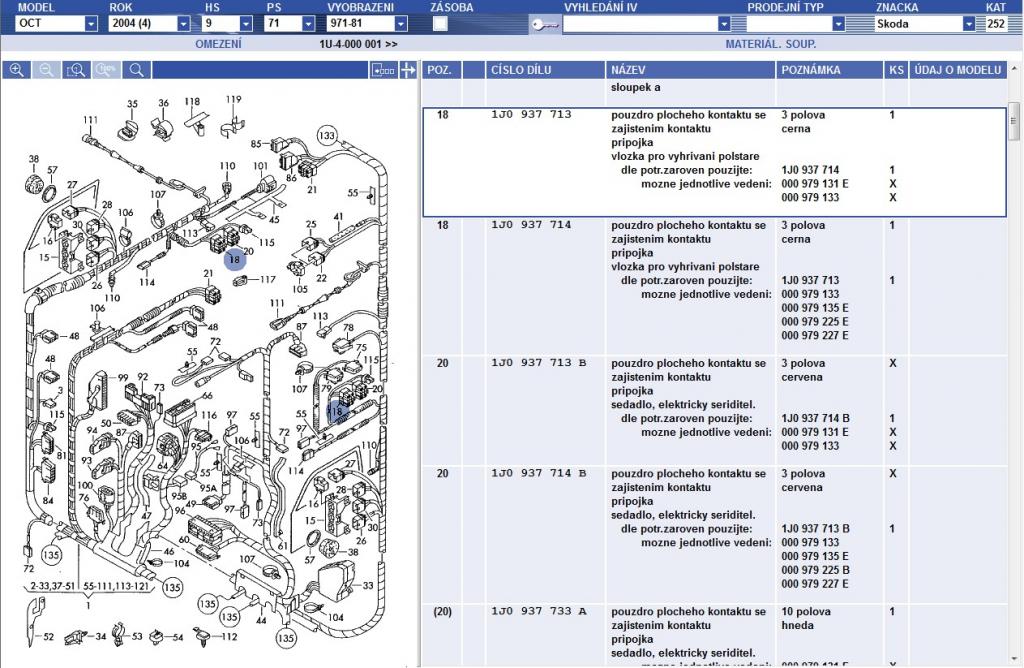The height and width of the screenshot is (668, 1024).
Task: Click the (20) position cell
Action: pyautogui.click(x=442, y=612)
